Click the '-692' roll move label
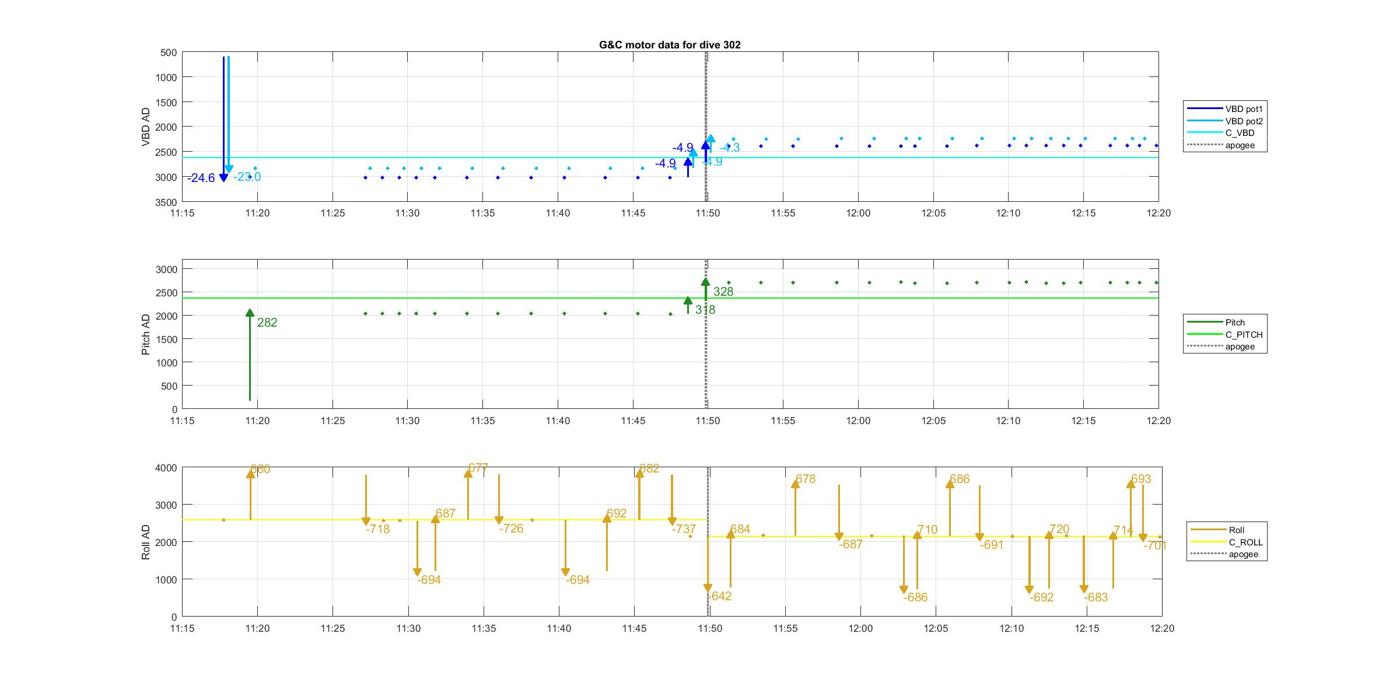The width and height of the screenshot is (1400, 693). click(x=1041, y=598)
